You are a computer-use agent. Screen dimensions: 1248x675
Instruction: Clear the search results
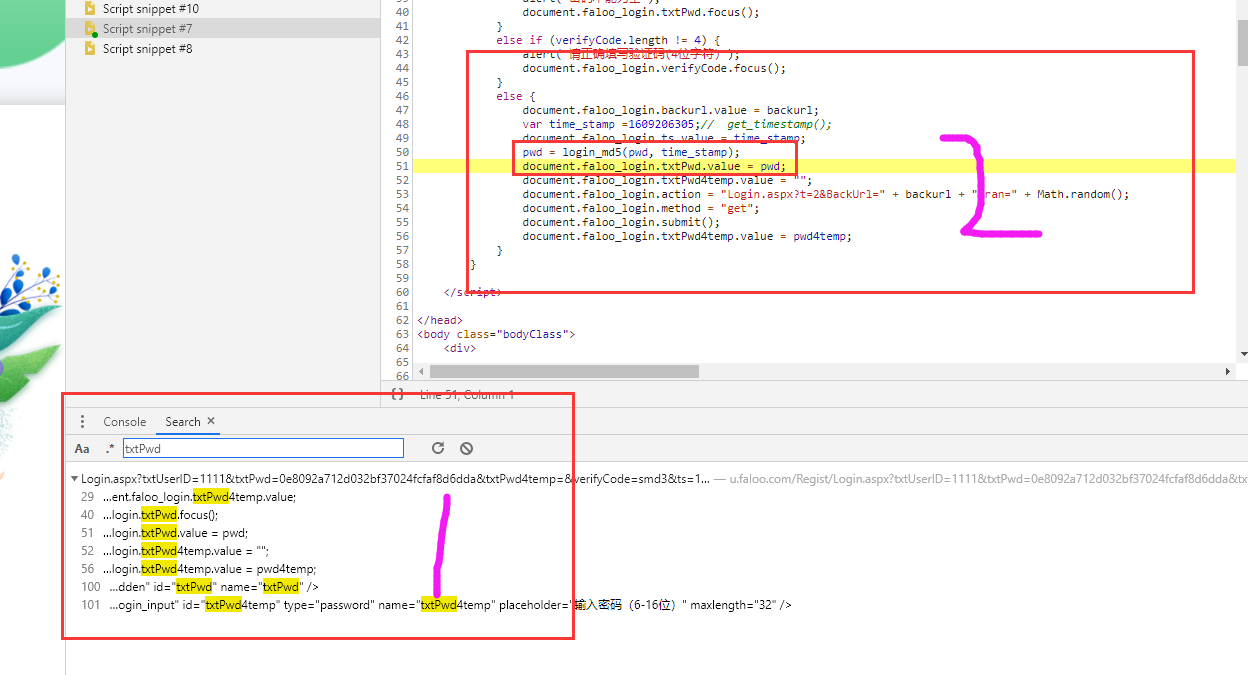point(466,449)
